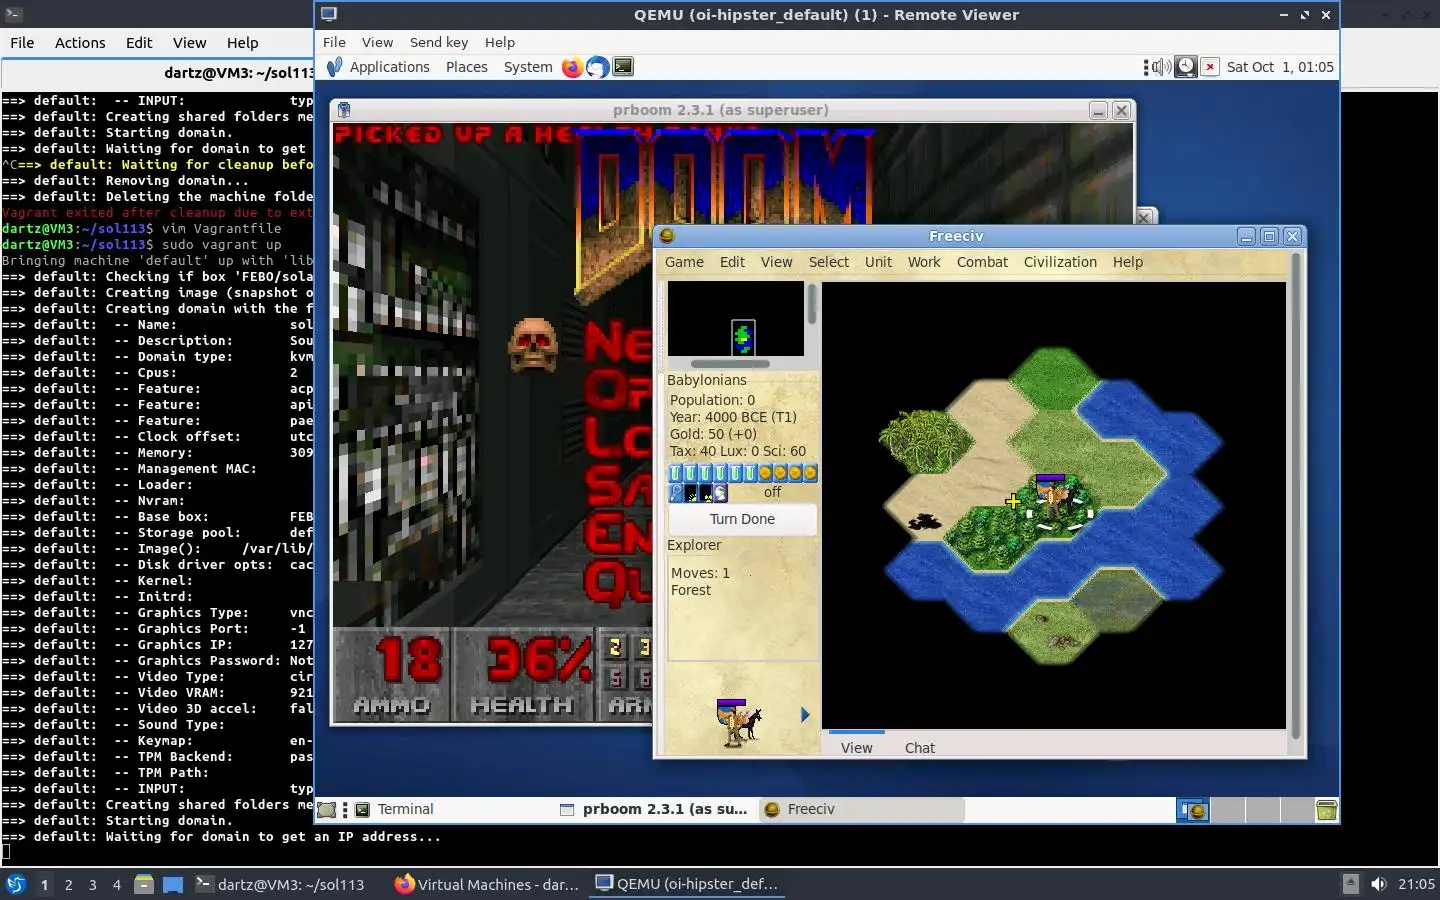The width and height of the screenshot is (1440, 900).
Task: Click the red X tray icon in guest panel
Action: pyautogui.click(x=1209, y=67)
